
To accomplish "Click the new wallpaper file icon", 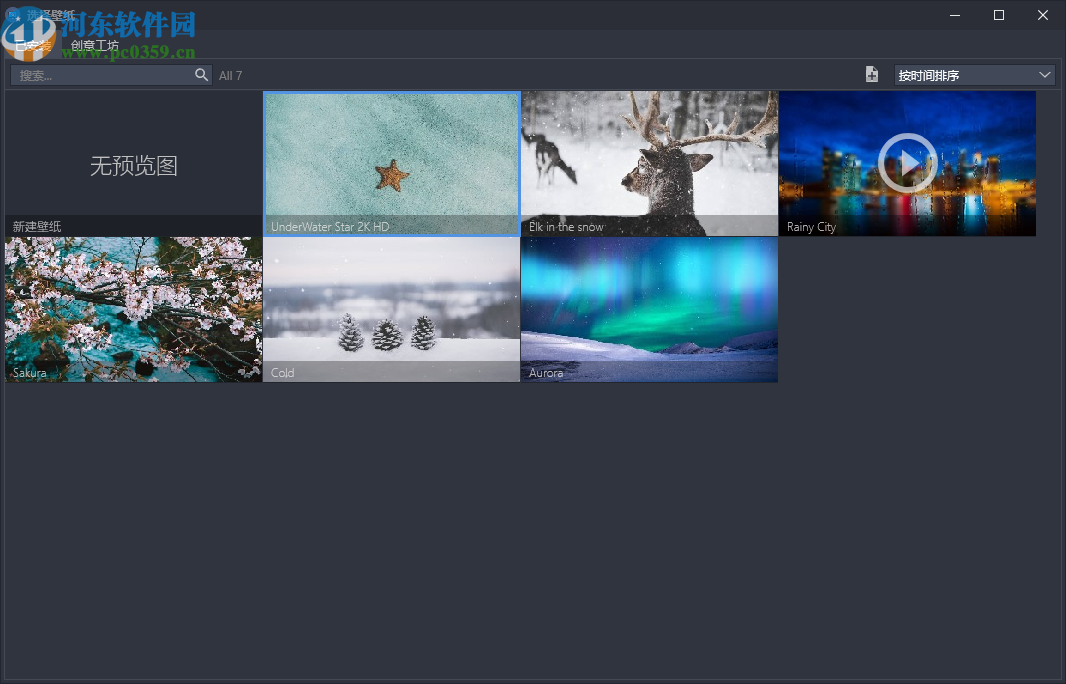I will [872, 75].
